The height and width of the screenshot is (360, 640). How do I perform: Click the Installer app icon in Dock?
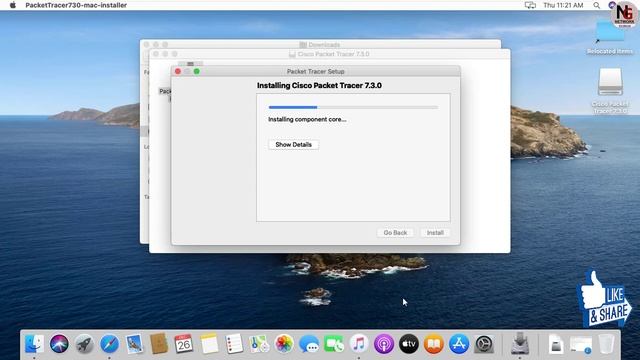click(520, 343)
